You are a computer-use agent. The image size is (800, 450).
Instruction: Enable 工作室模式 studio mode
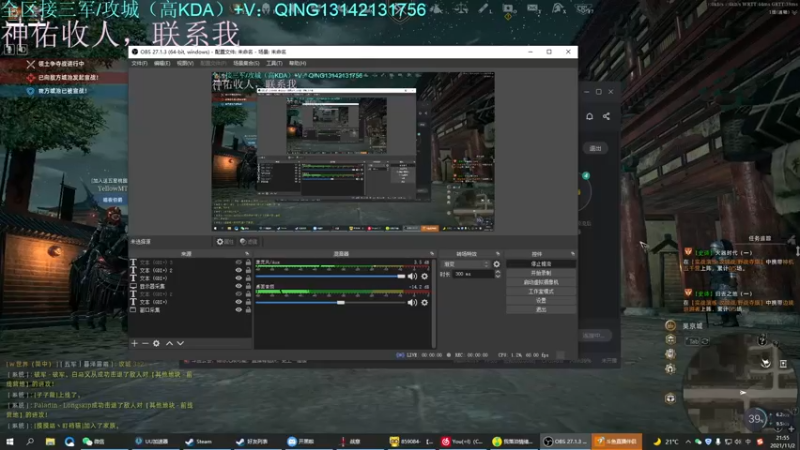541,291
